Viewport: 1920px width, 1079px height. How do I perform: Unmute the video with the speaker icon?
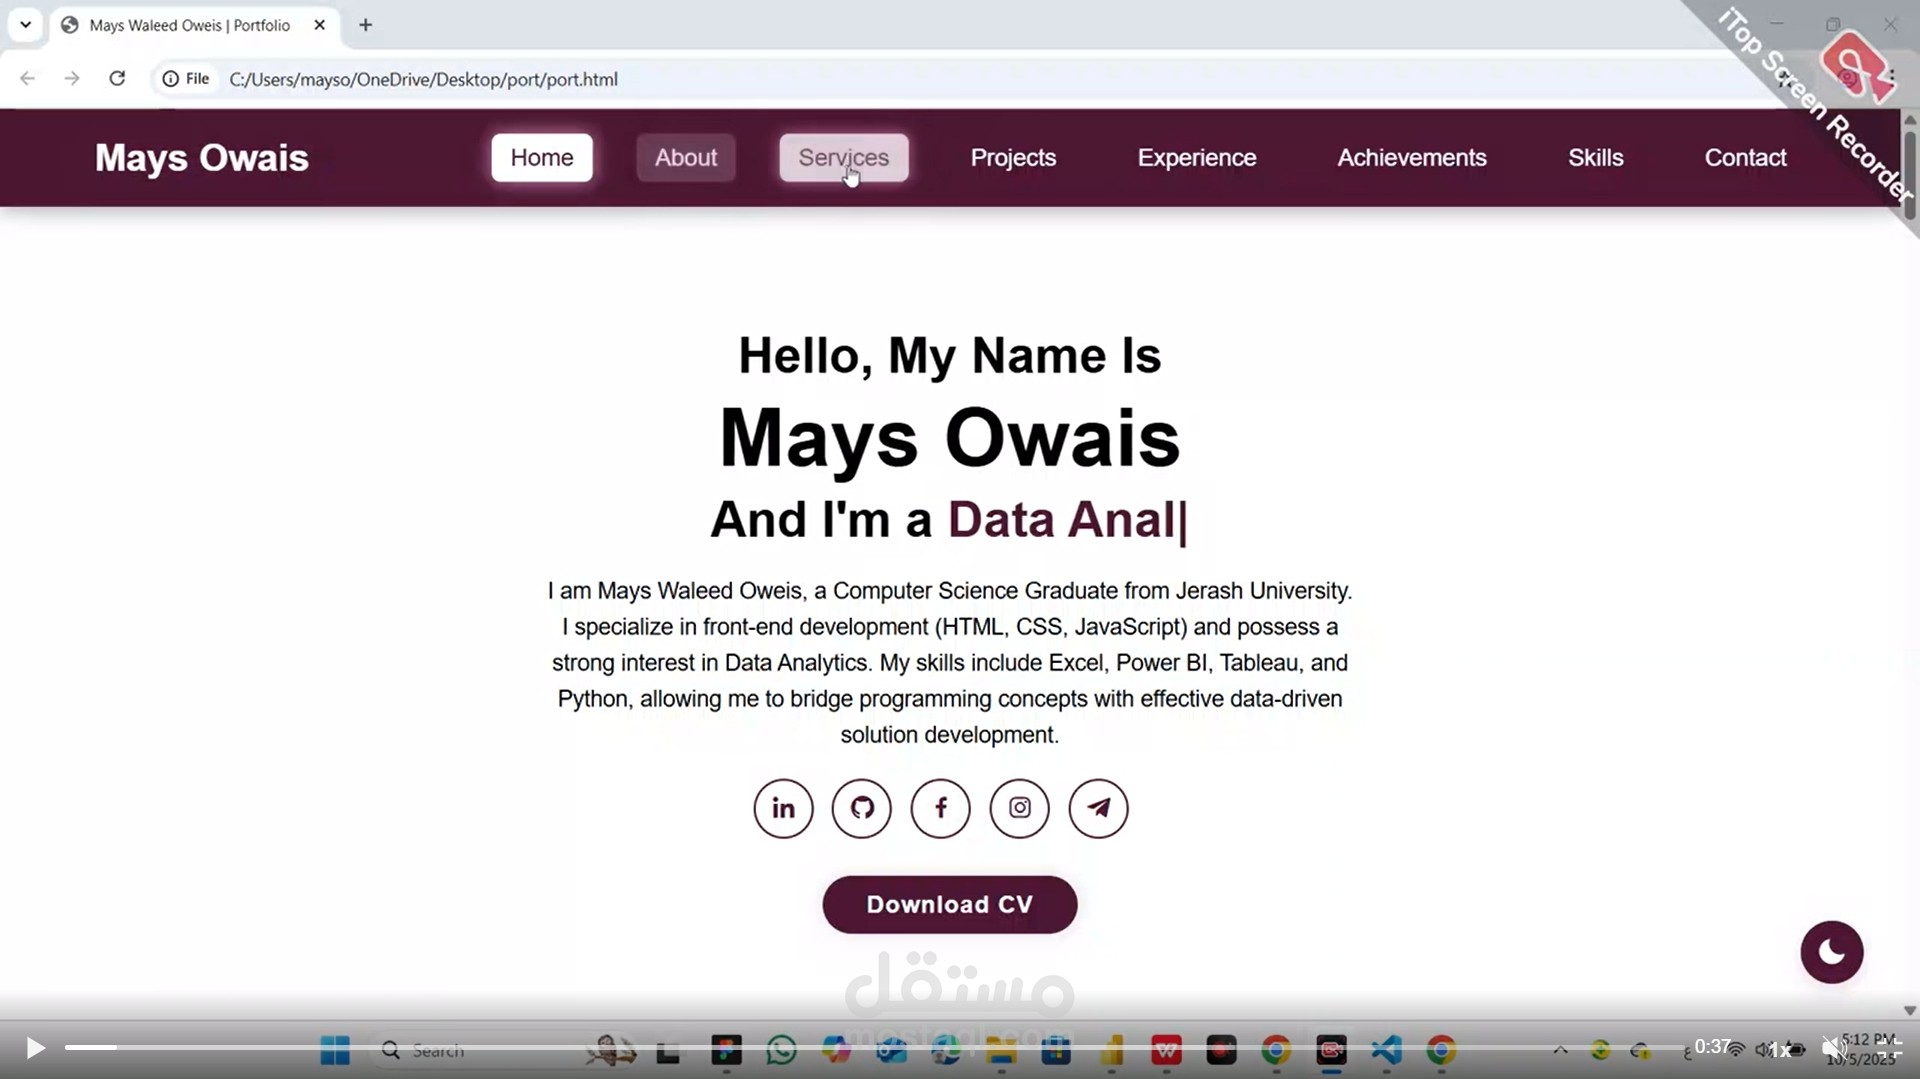[1834, 1048]
